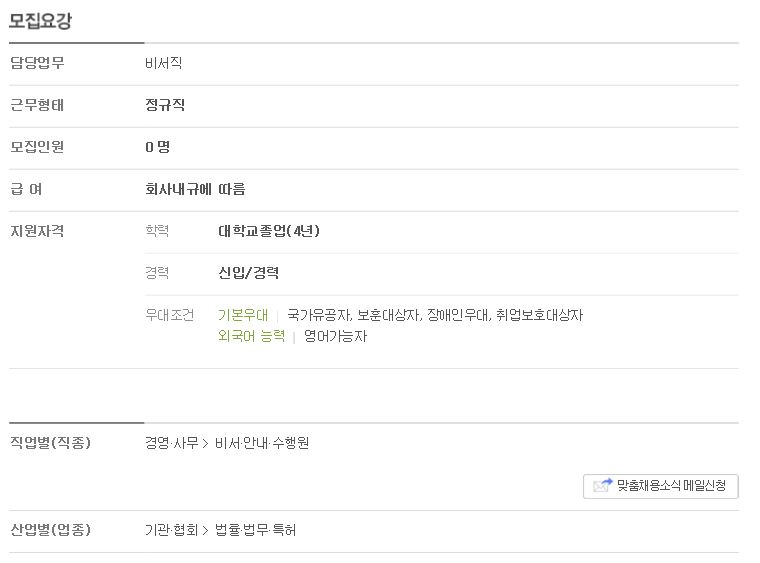The width and height of the screenshot is (760, 563).
Task: Click the mail envelope icon in button
Action: [602, 485]
